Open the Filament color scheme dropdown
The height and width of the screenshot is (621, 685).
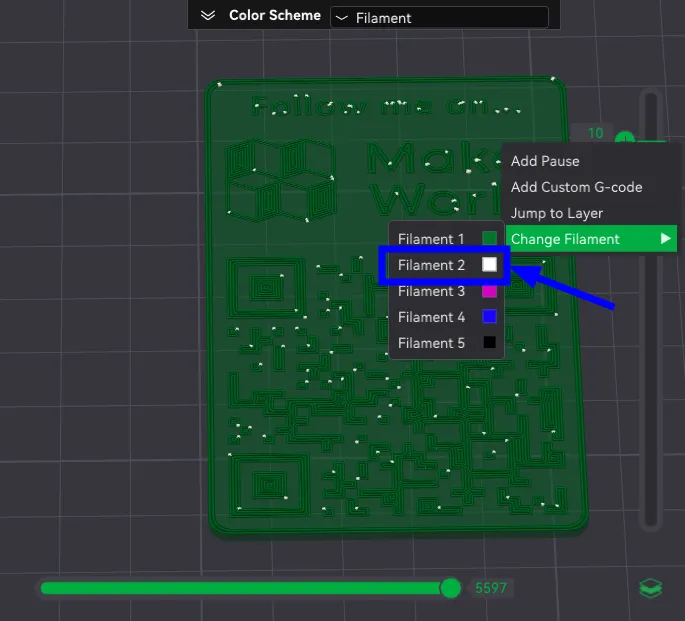pyautogui.click(x=439, y=18)
